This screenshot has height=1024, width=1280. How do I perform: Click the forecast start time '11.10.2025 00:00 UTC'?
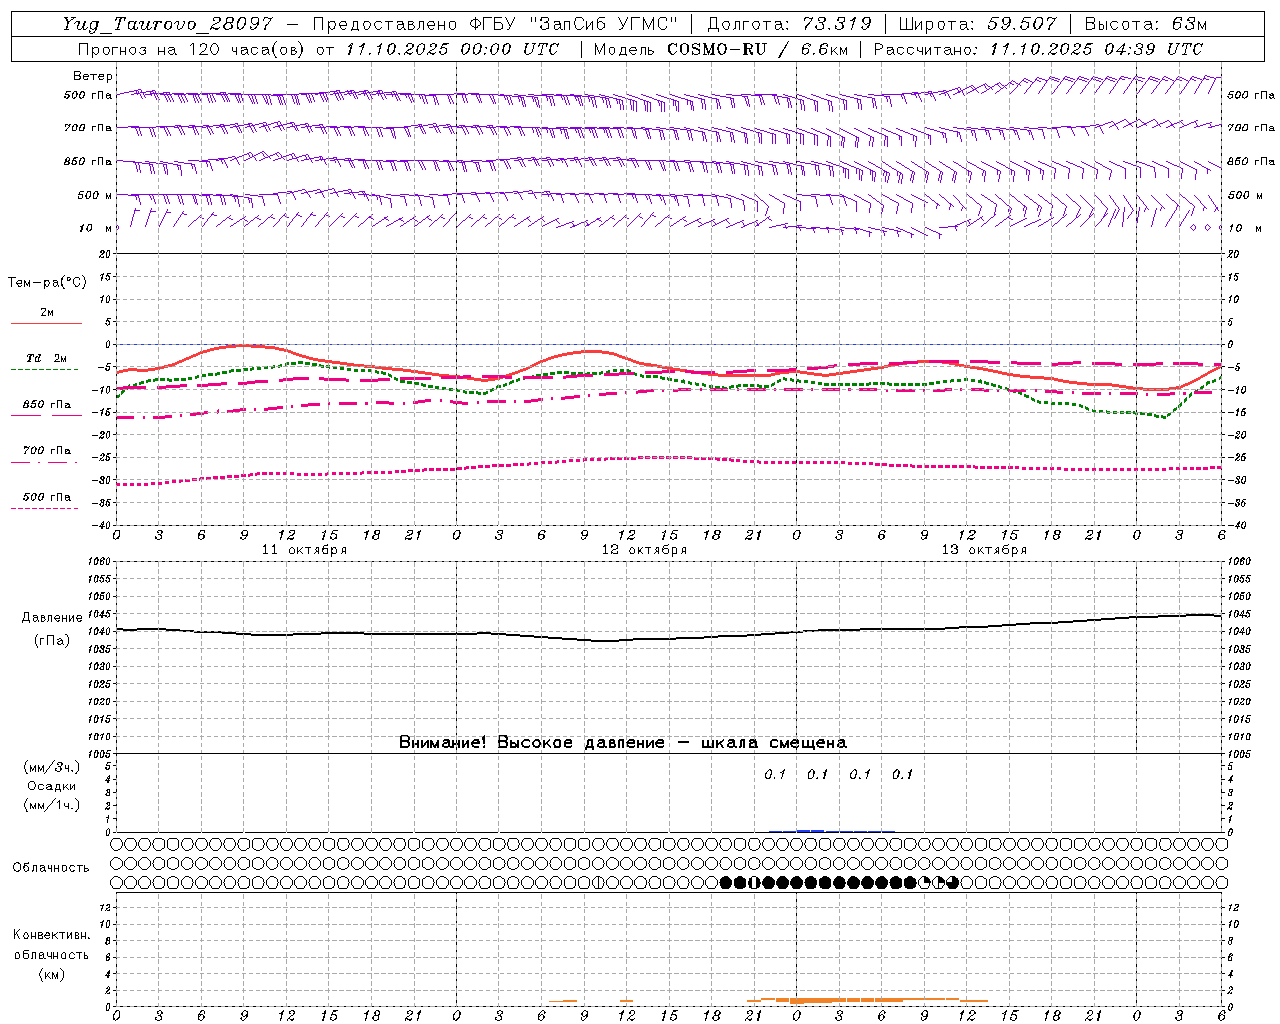[x=452, y=49]
